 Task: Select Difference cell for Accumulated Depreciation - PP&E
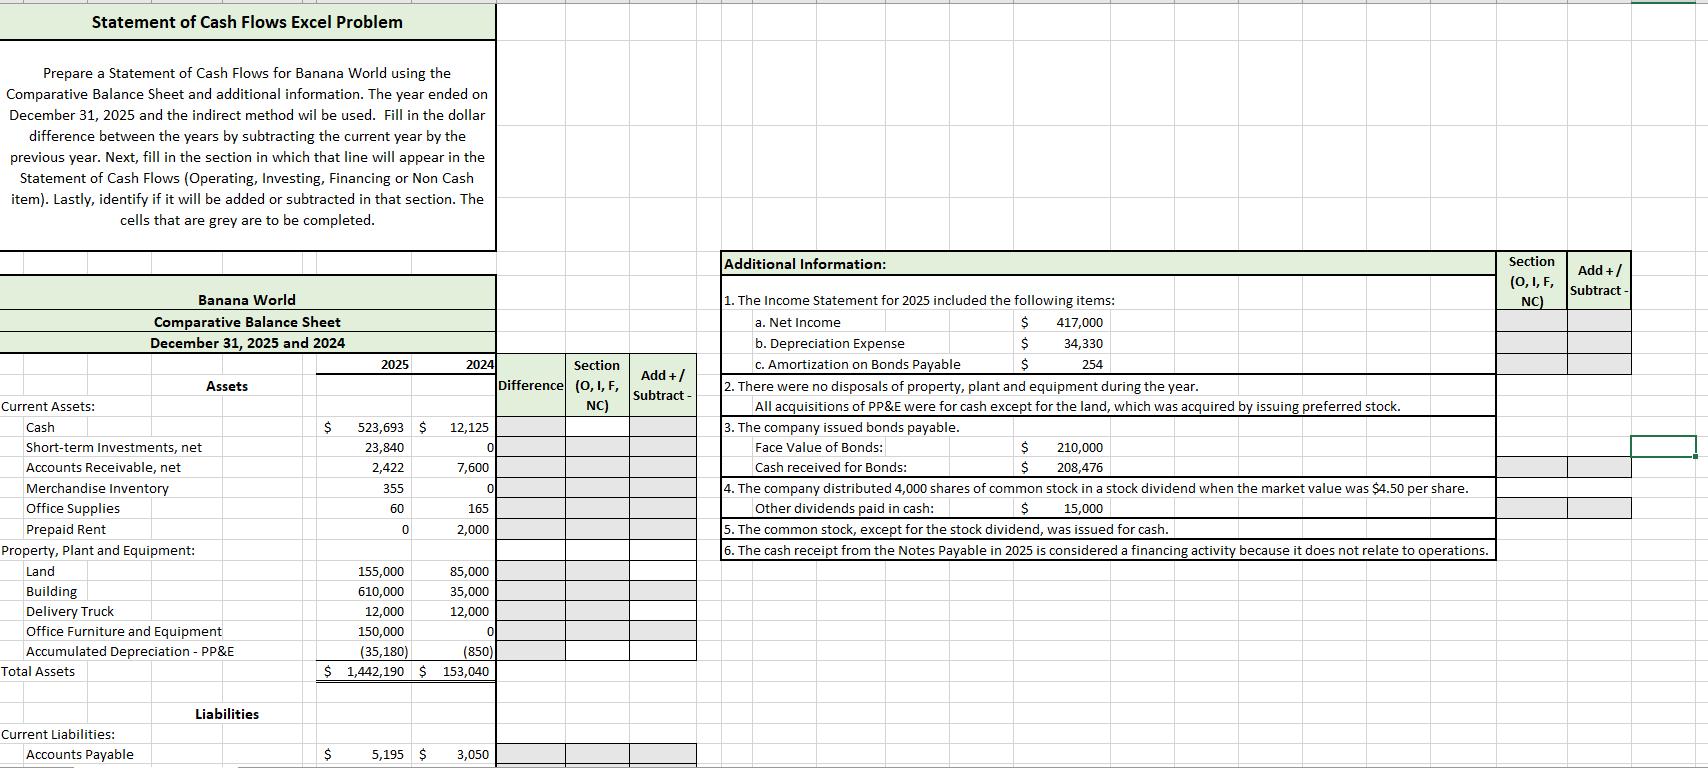(531, 651)
